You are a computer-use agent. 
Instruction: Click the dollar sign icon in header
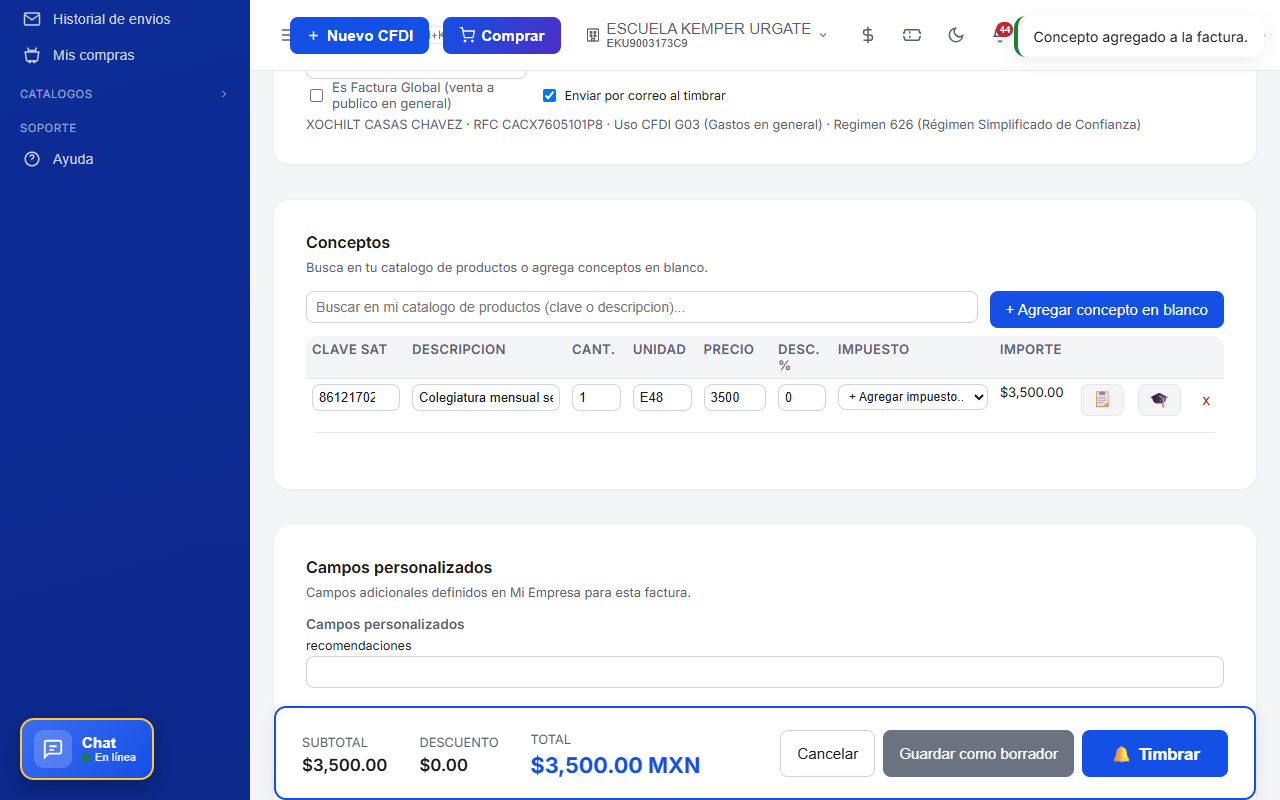[x=868, y=35]
